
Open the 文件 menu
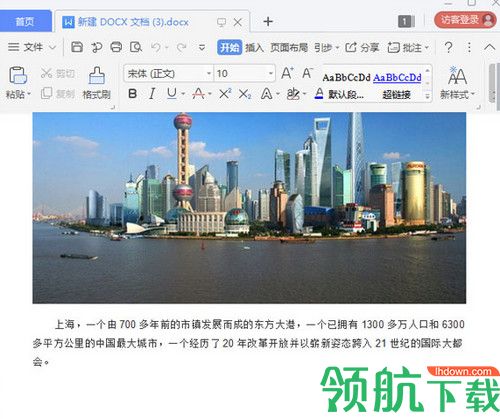click(33, 47)
